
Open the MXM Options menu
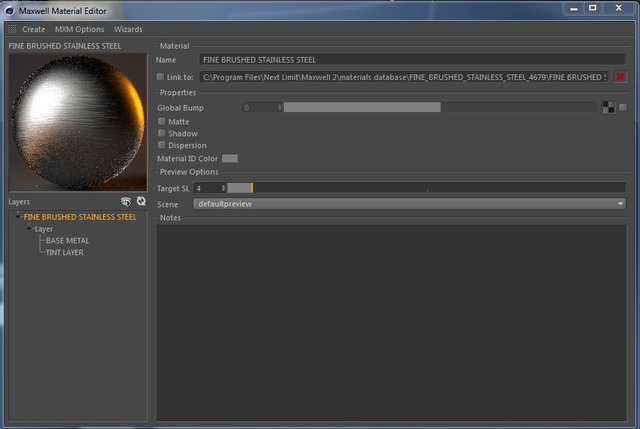point(79,29)
